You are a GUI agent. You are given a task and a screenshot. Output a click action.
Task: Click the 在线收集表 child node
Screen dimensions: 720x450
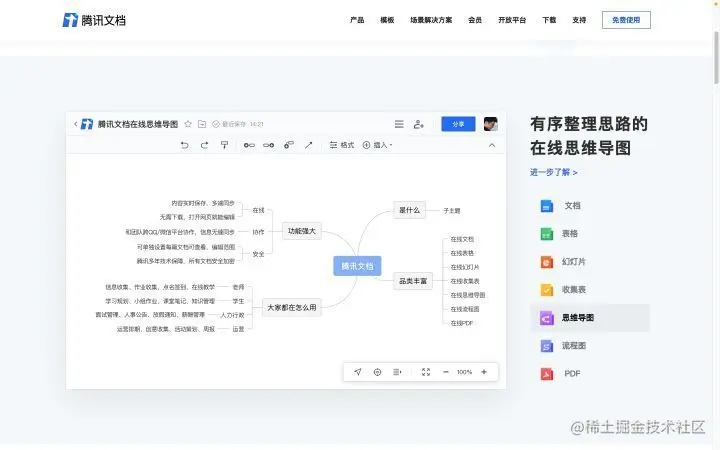(x=465, y=281)
